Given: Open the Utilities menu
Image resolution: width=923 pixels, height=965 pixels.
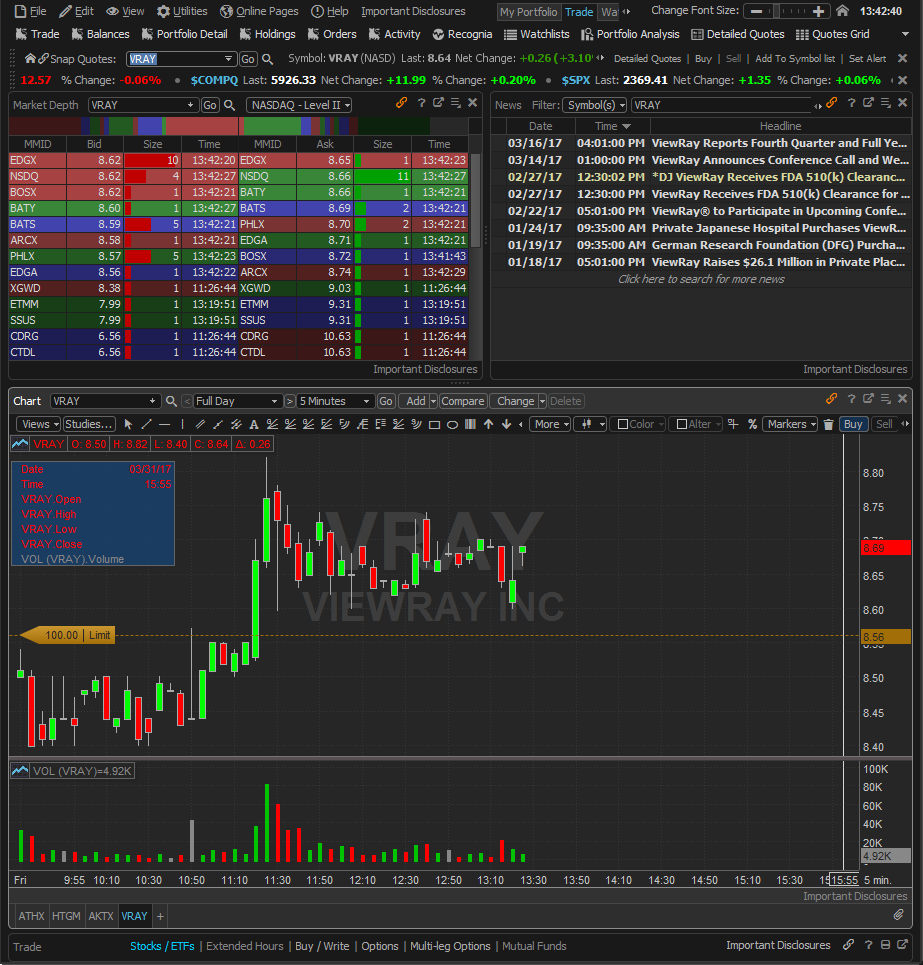Looking at the screenshot, I should point(182,11).
